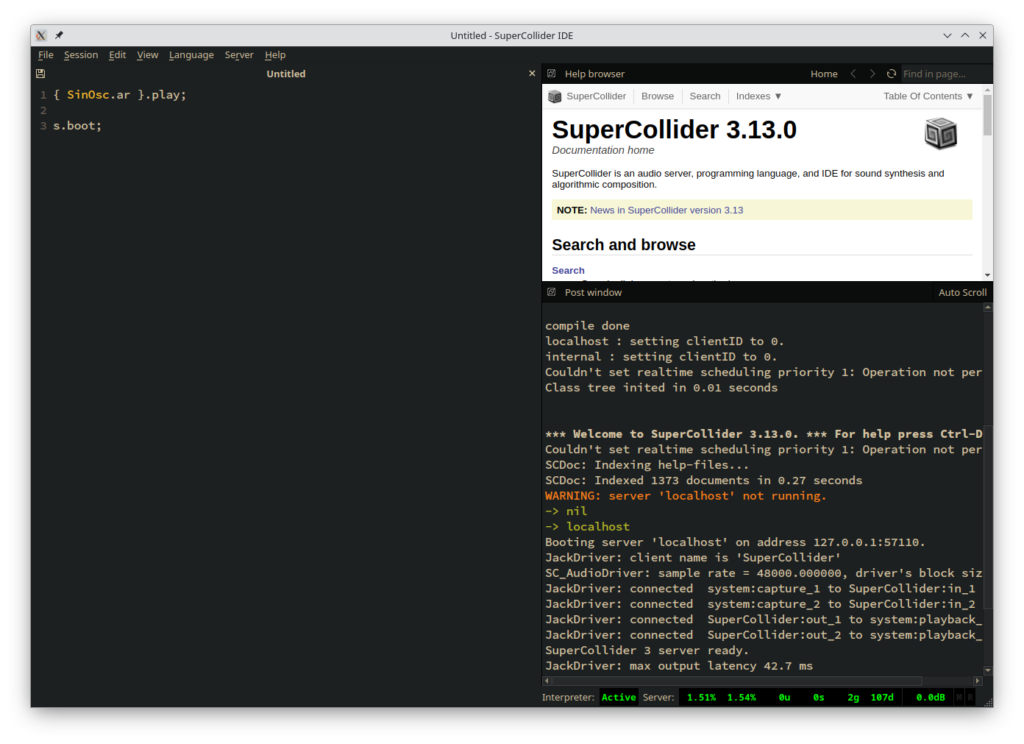Image resolution: width=1024 pixels, height=744 pixels.
Task: Open the SuperCollider link in help navigation
Action: [596, 96]
